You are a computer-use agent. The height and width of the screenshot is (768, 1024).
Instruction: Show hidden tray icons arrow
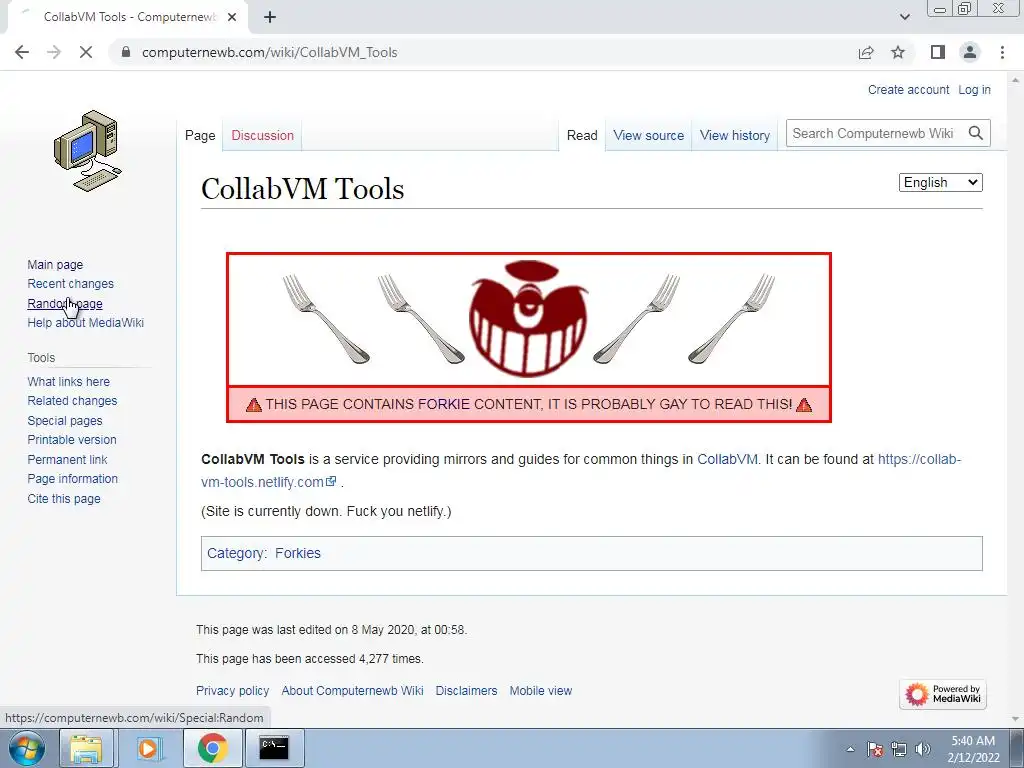(x=850, y=749)
